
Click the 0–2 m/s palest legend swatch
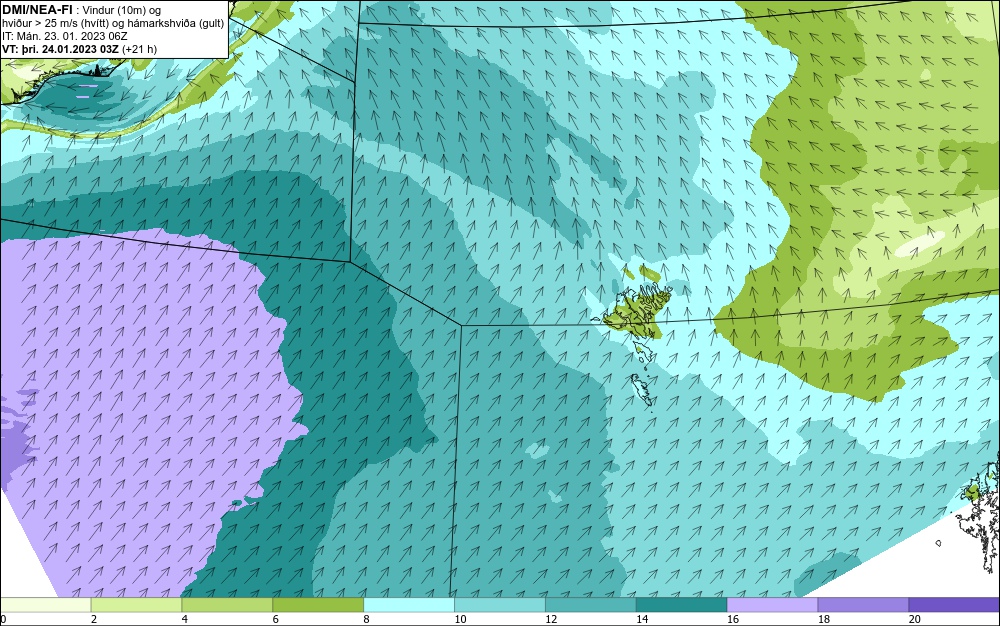click(46, 605)
